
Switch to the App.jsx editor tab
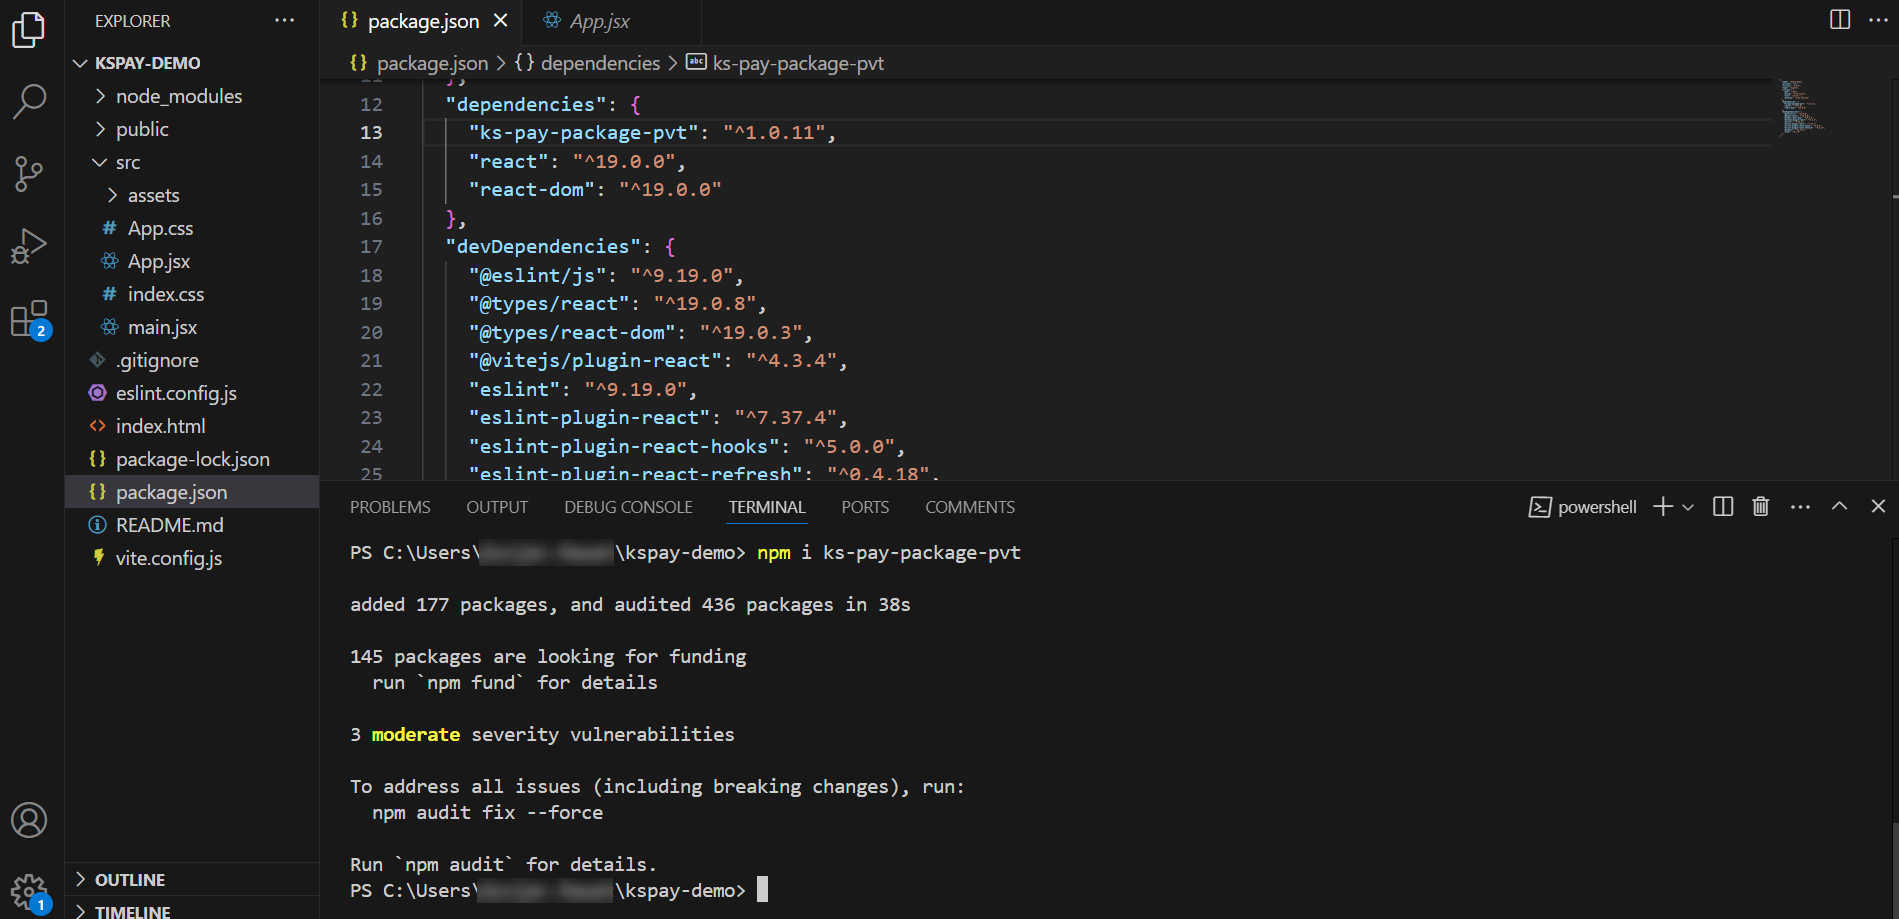598,21
